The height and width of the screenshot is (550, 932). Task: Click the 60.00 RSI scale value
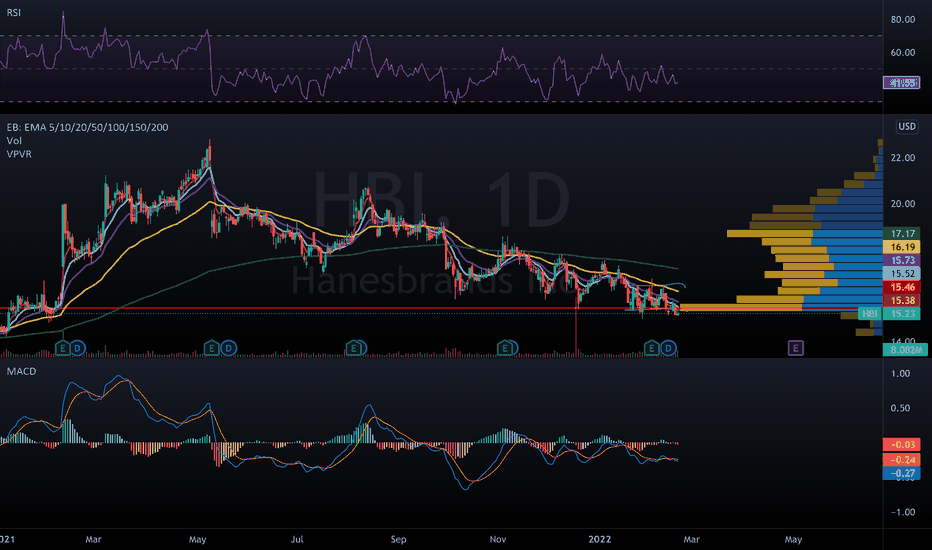902,52
